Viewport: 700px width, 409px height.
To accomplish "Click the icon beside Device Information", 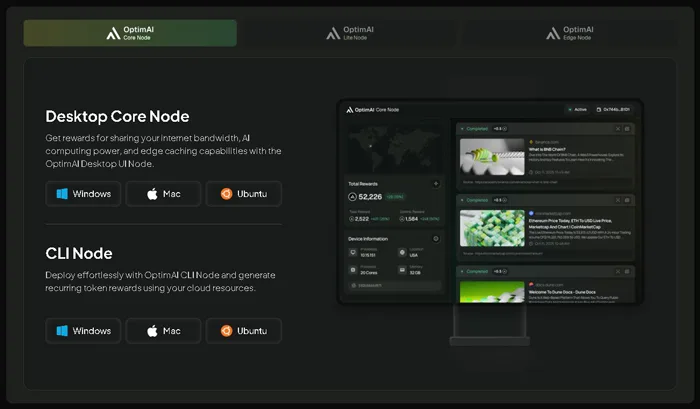I will pos(436,239).
